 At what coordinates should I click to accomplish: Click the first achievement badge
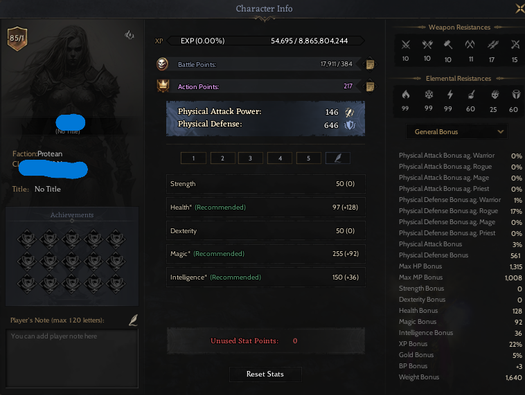27,239
